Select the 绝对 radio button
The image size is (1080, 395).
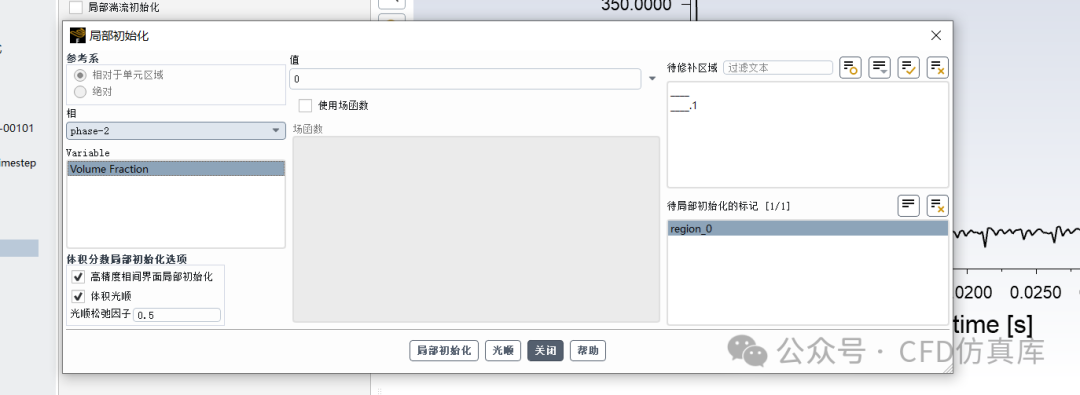(80, 92)
